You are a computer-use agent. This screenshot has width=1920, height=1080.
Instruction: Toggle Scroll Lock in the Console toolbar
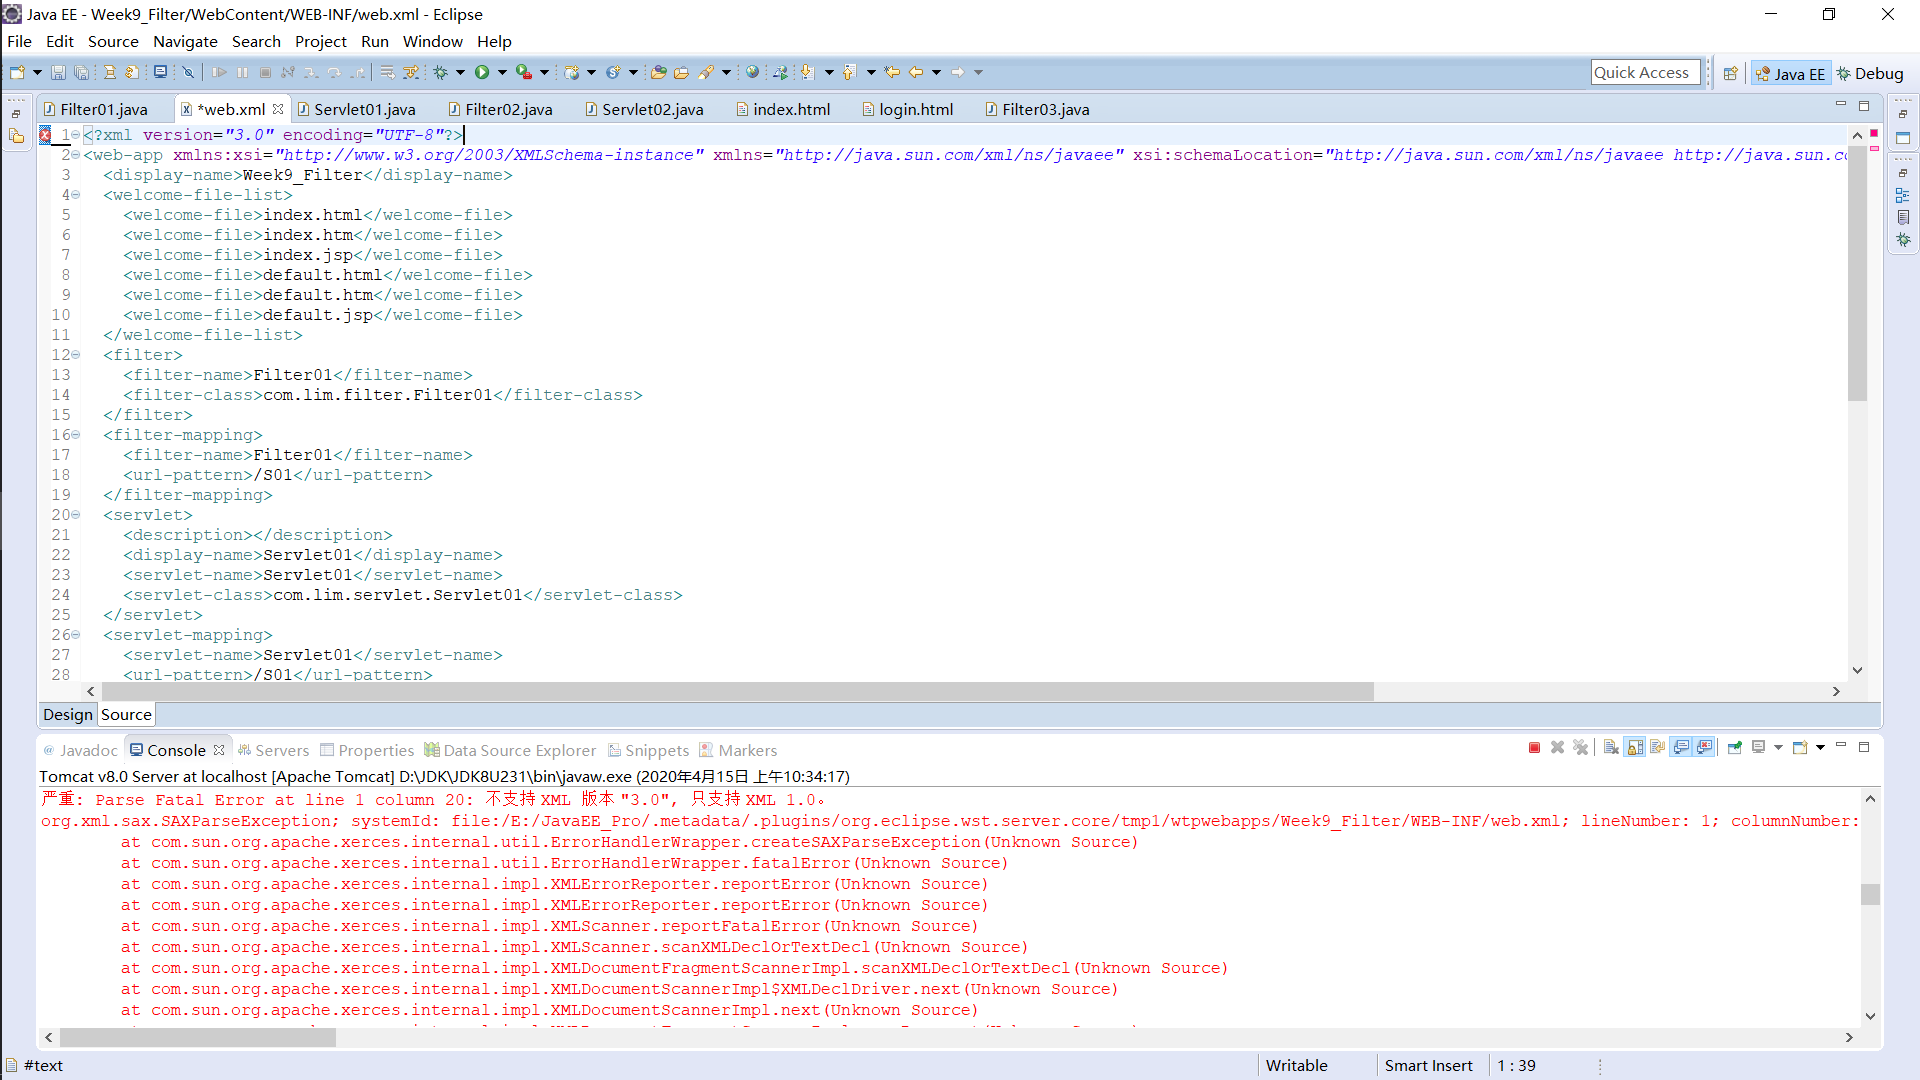click(1635, 748)
